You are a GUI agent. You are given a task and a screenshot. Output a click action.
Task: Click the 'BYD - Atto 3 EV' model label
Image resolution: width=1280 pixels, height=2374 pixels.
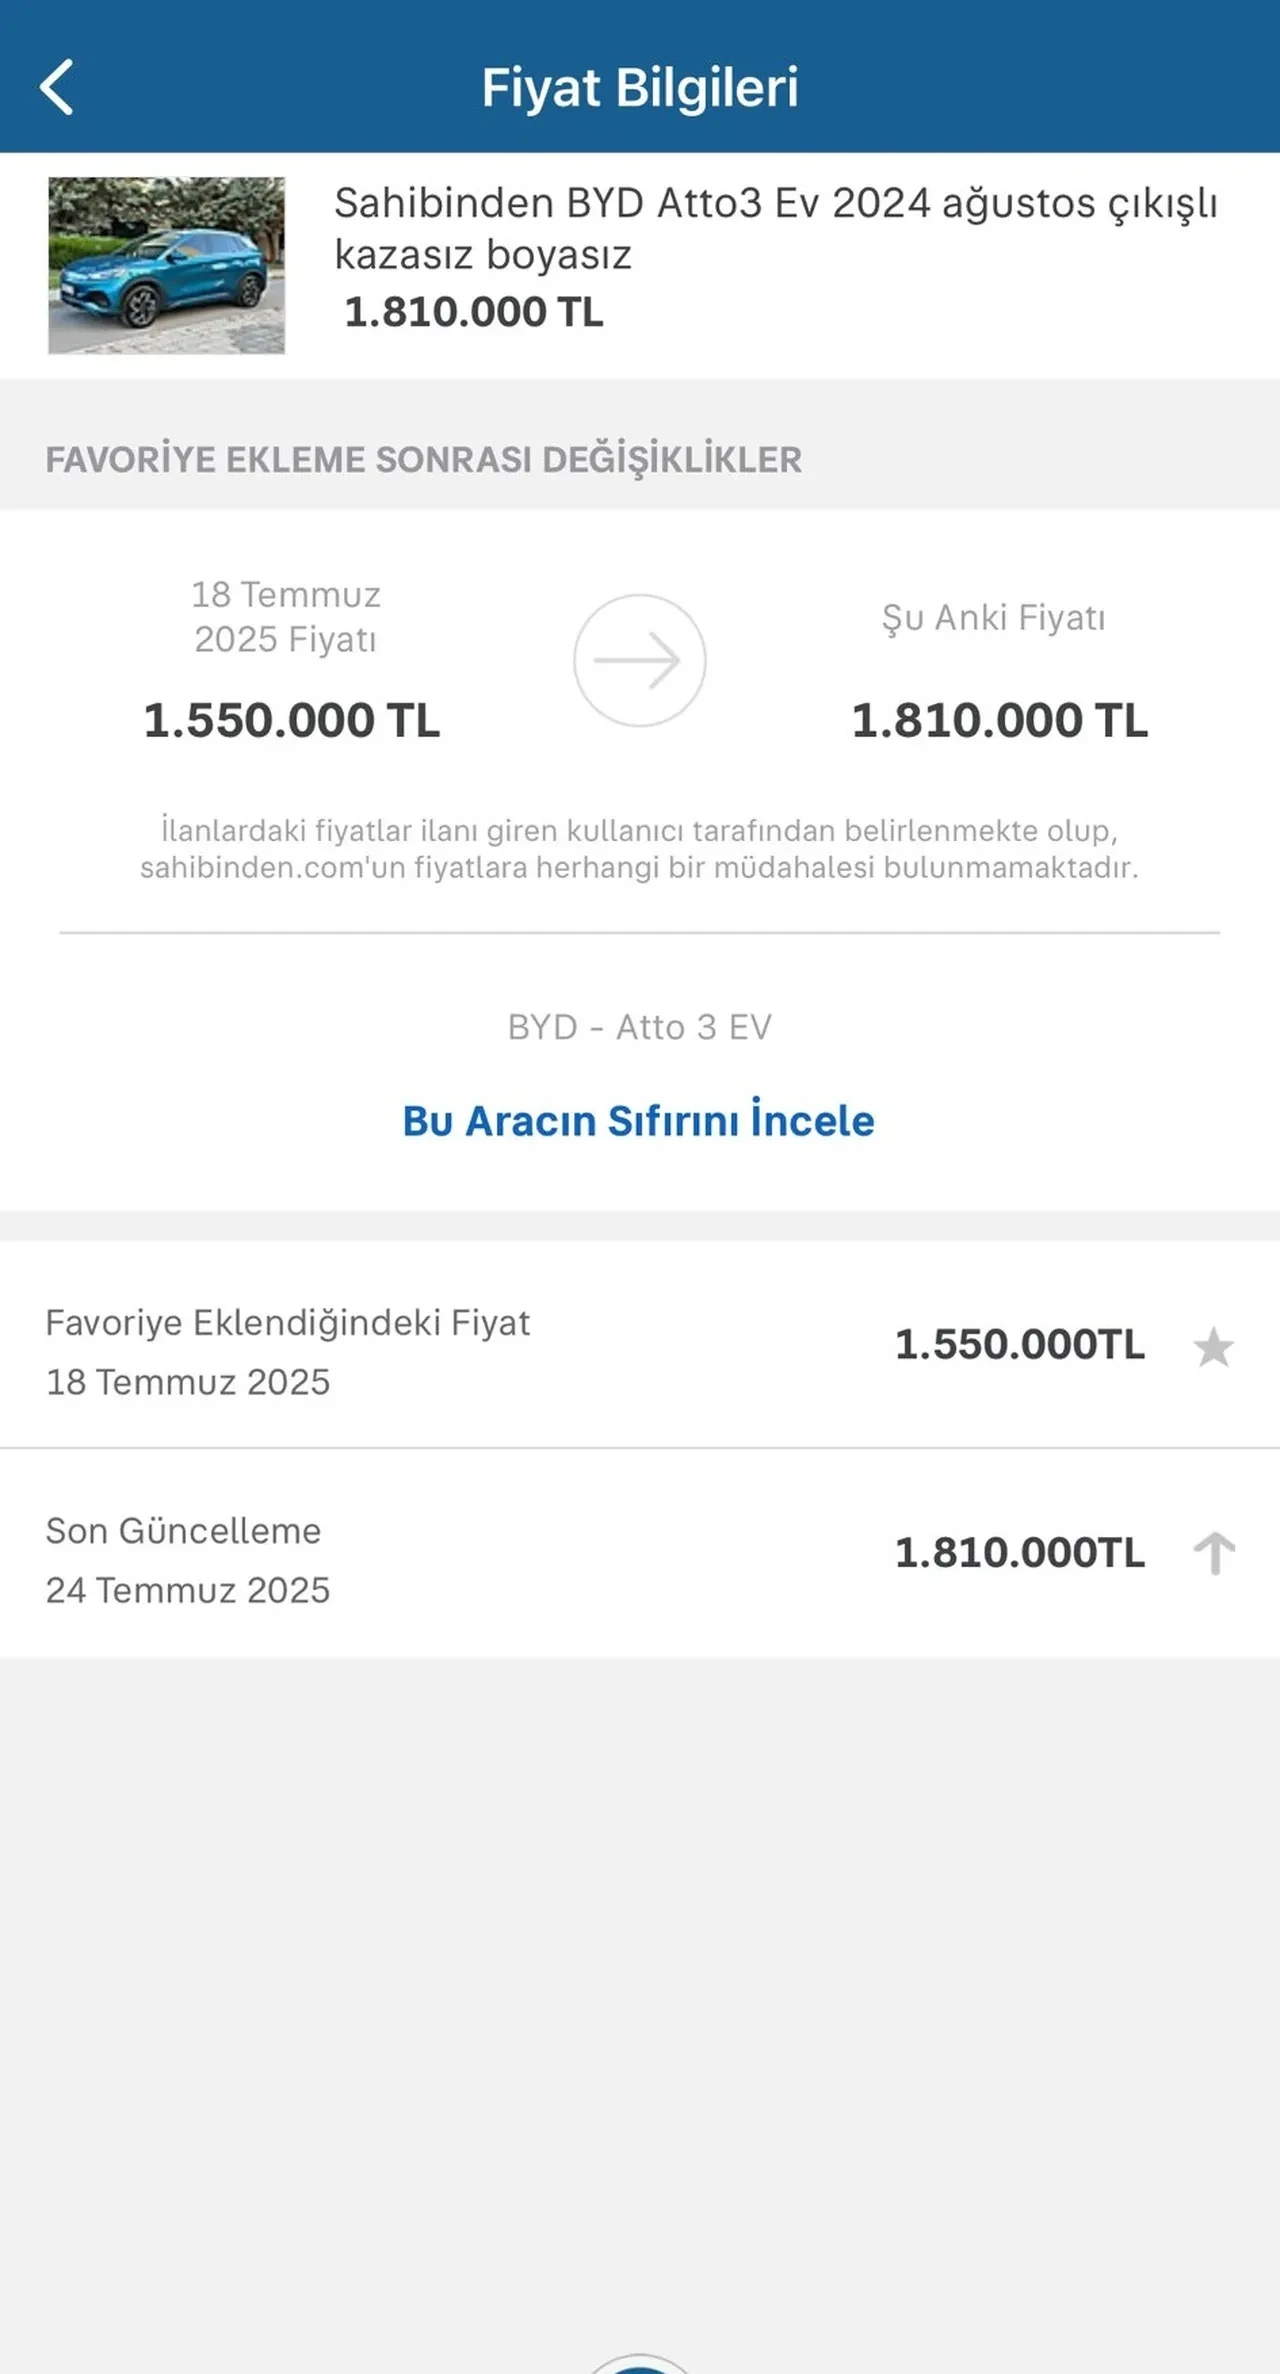639,1027
